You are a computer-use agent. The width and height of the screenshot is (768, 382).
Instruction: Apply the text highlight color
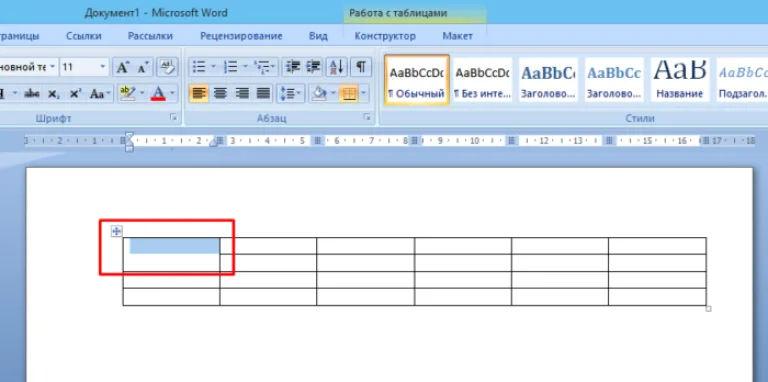click(x=127, y=94)
